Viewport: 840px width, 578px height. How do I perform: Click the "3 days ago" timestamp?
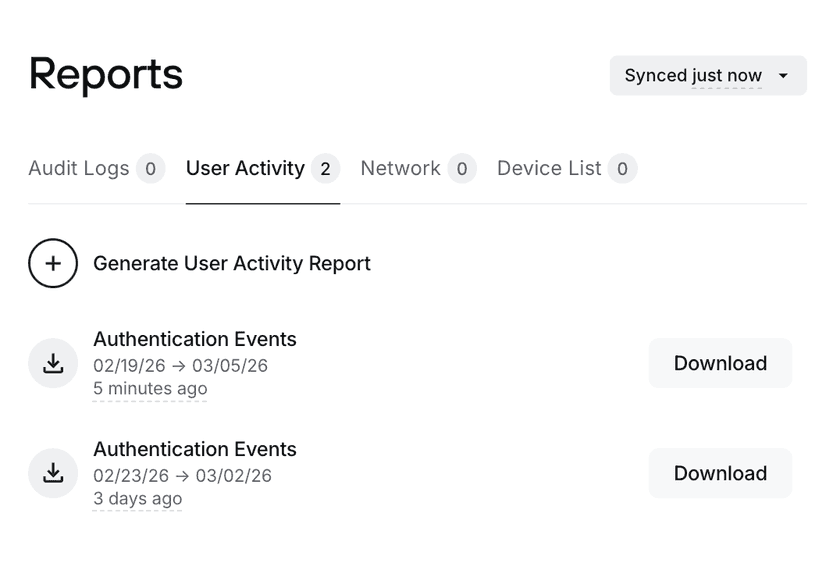point(137,499)
